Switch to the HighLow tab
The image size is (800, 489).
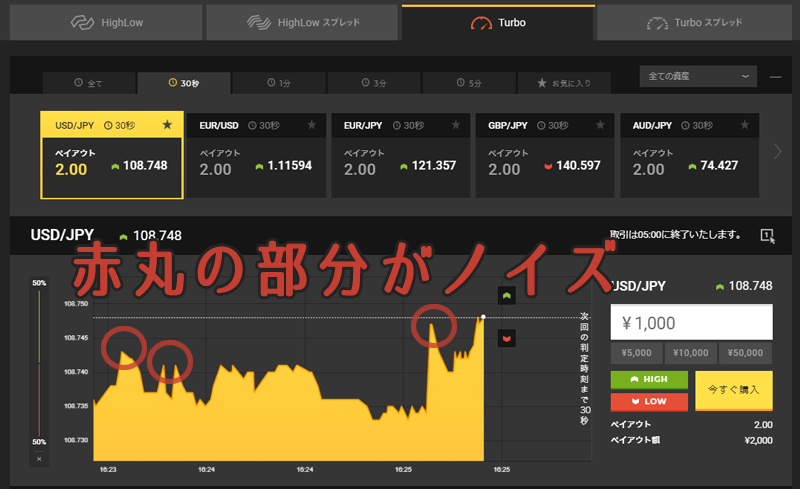tap(106, 22)
